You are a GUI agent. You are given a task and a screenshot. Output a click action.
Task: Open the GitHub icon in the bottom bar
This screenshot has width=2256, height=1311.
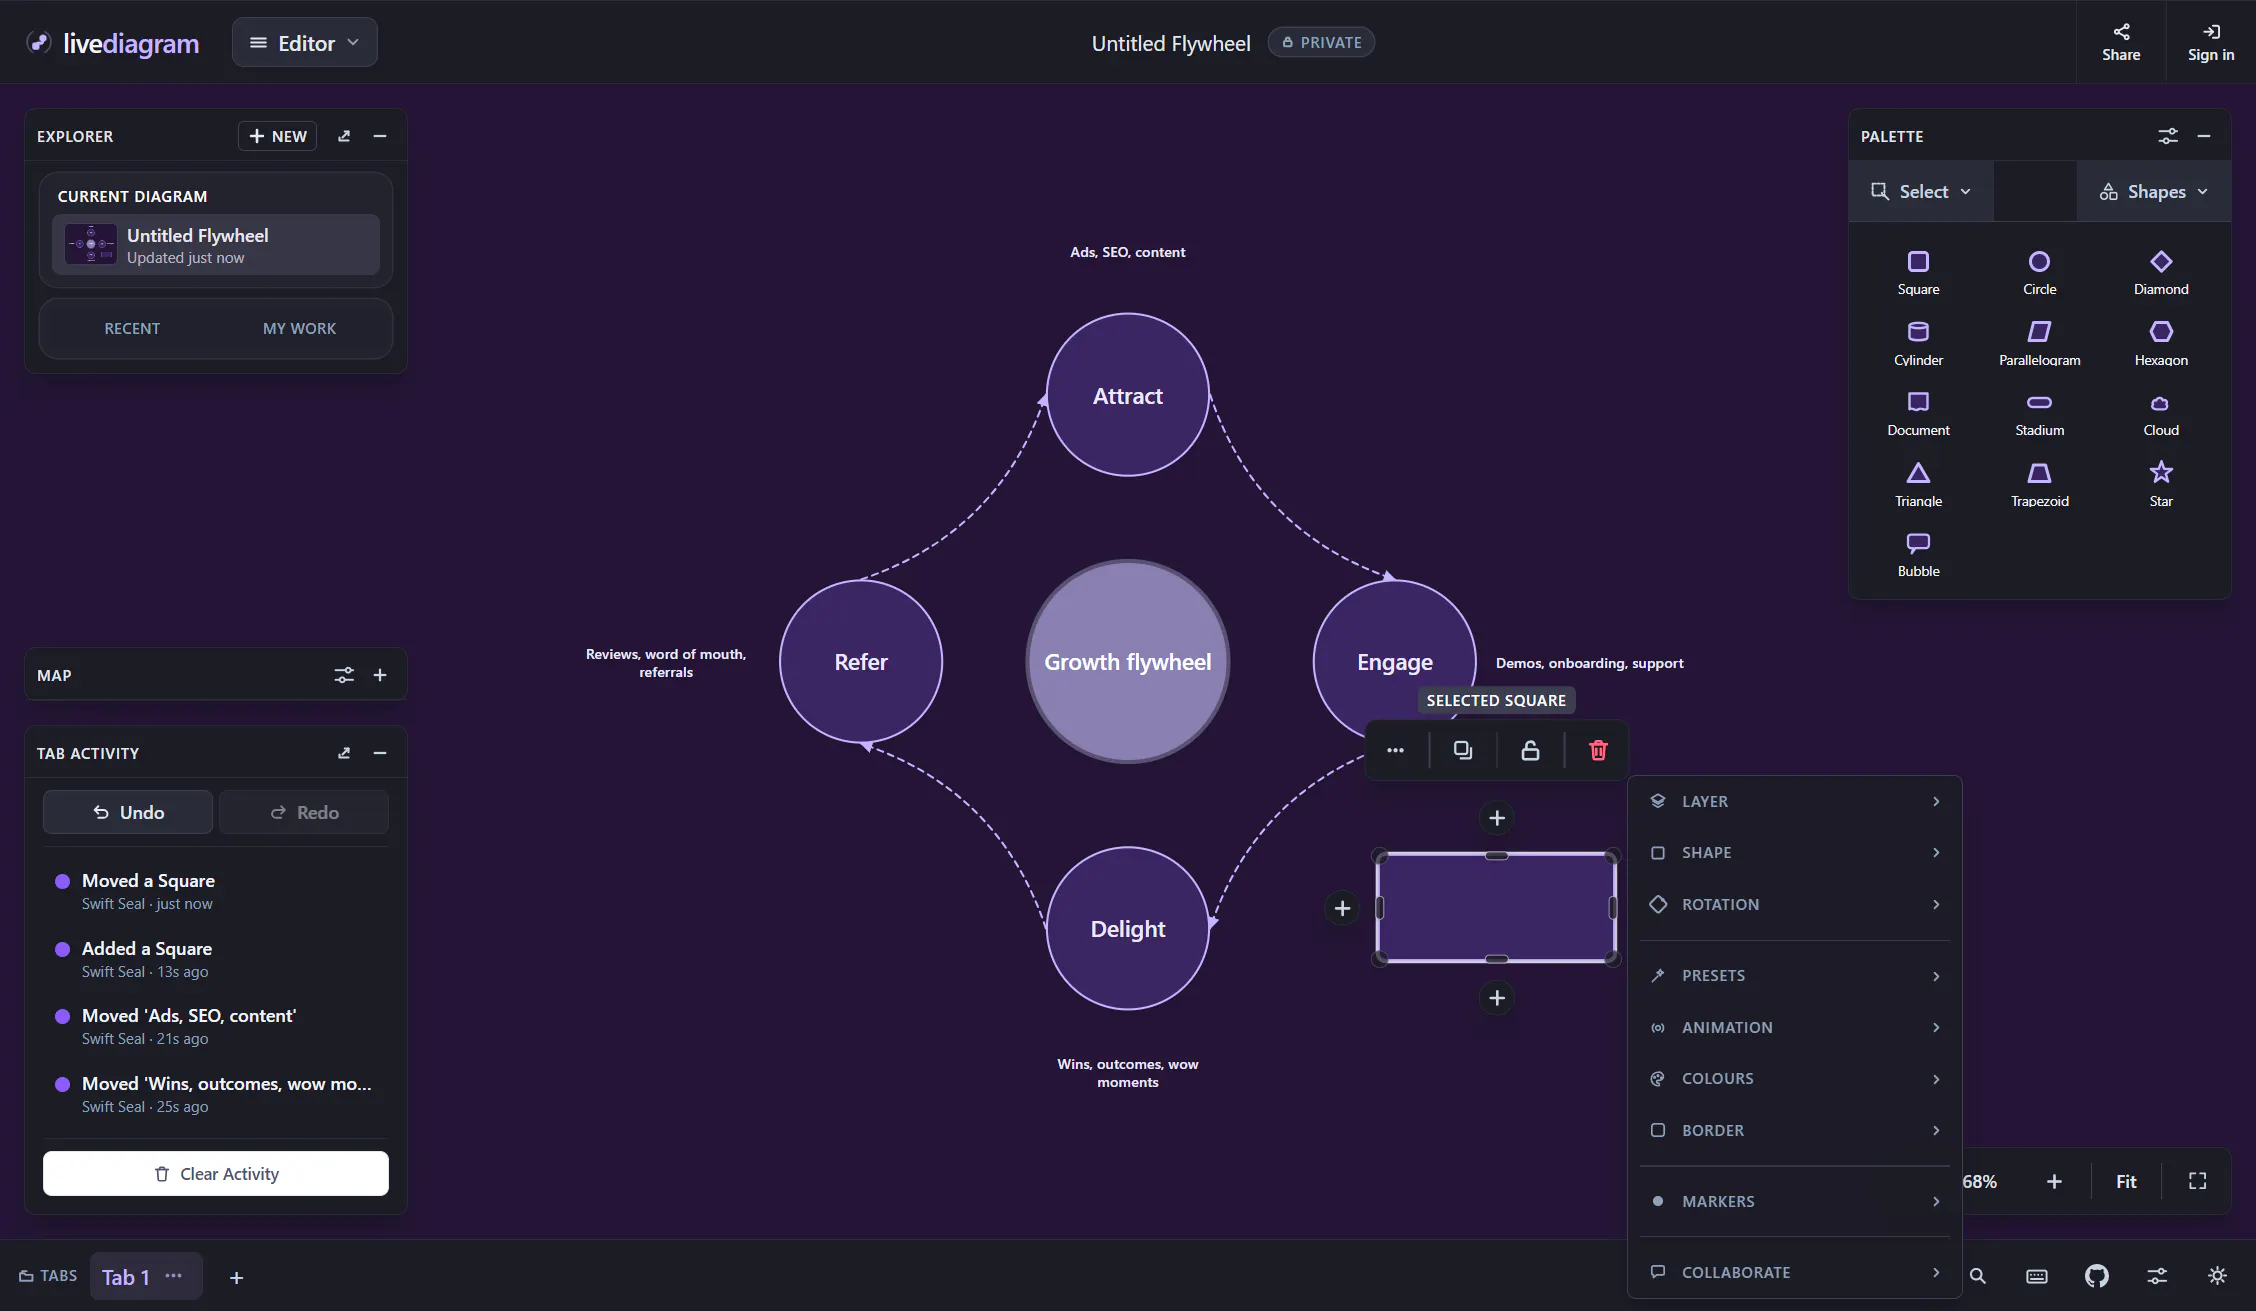[2097, 1276]
